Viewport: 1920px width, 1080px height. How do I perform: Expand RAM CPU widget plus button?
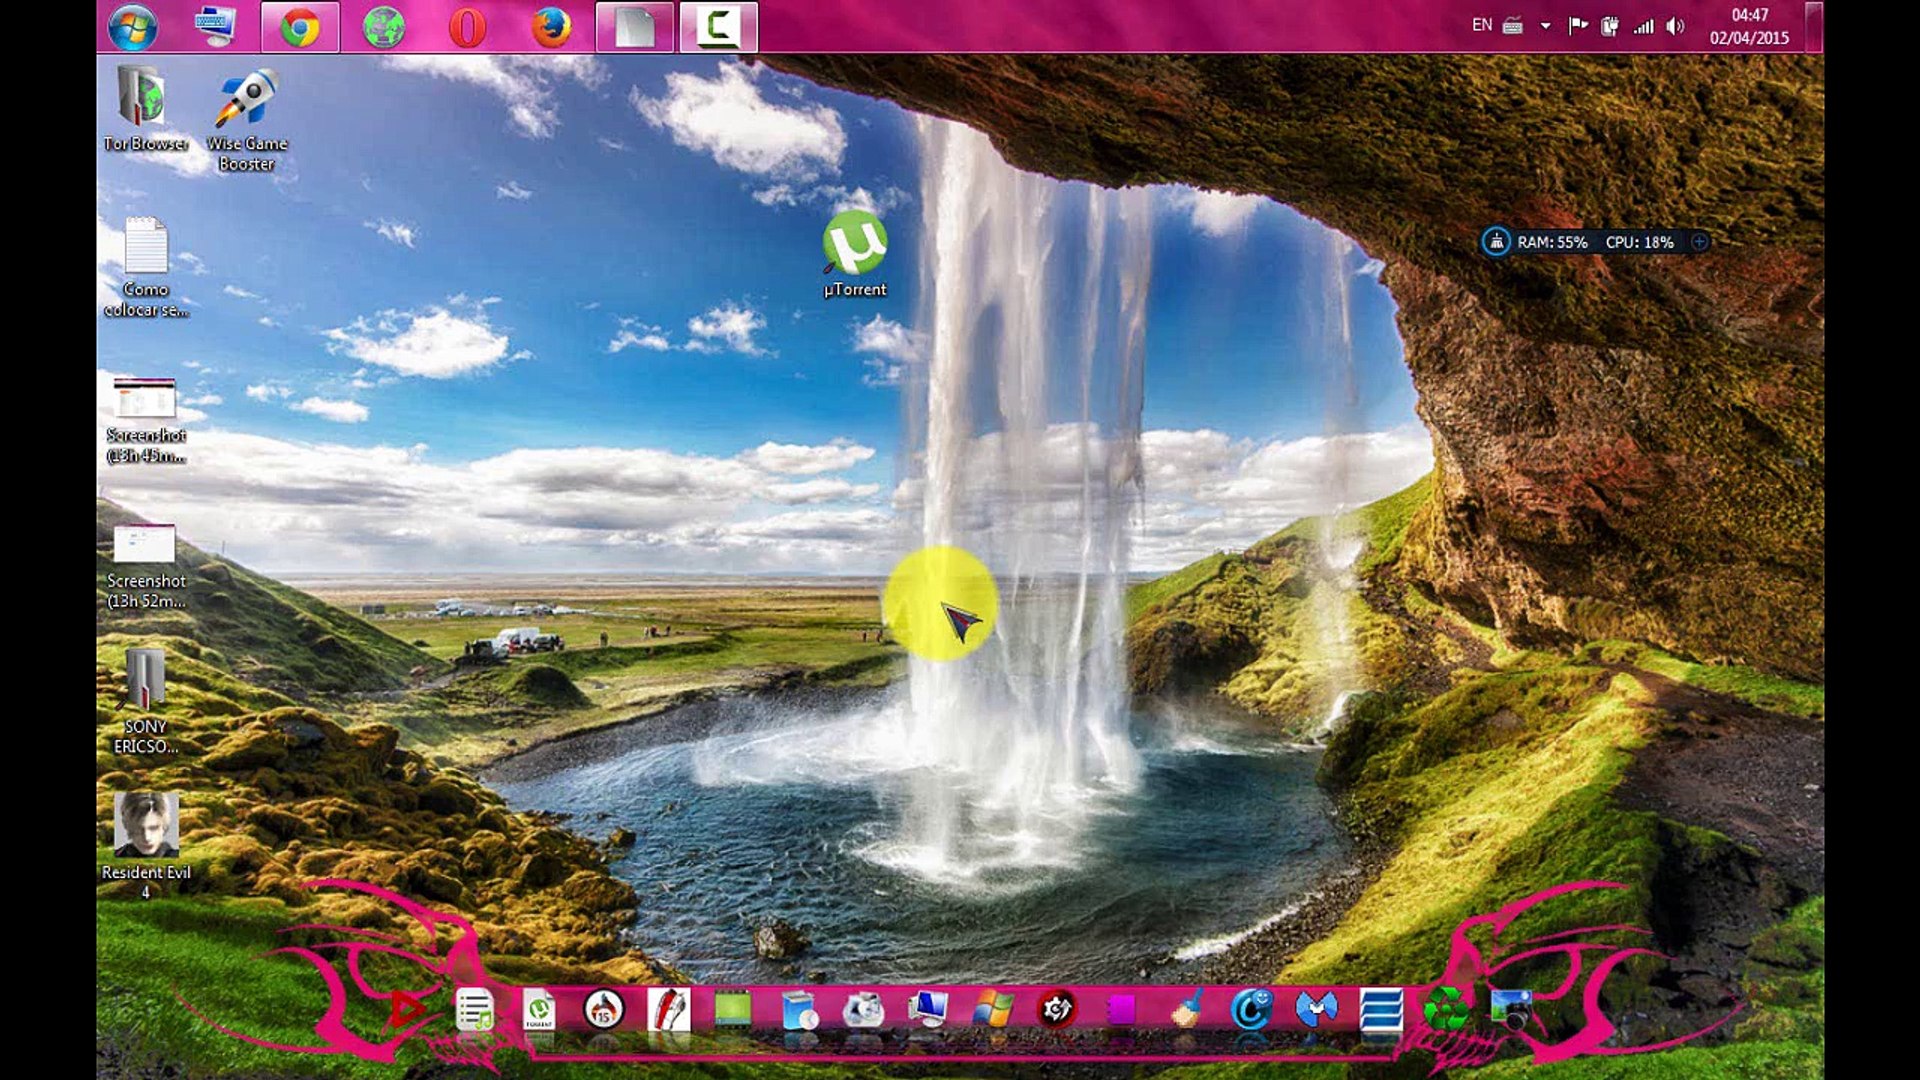[1699, 242]
